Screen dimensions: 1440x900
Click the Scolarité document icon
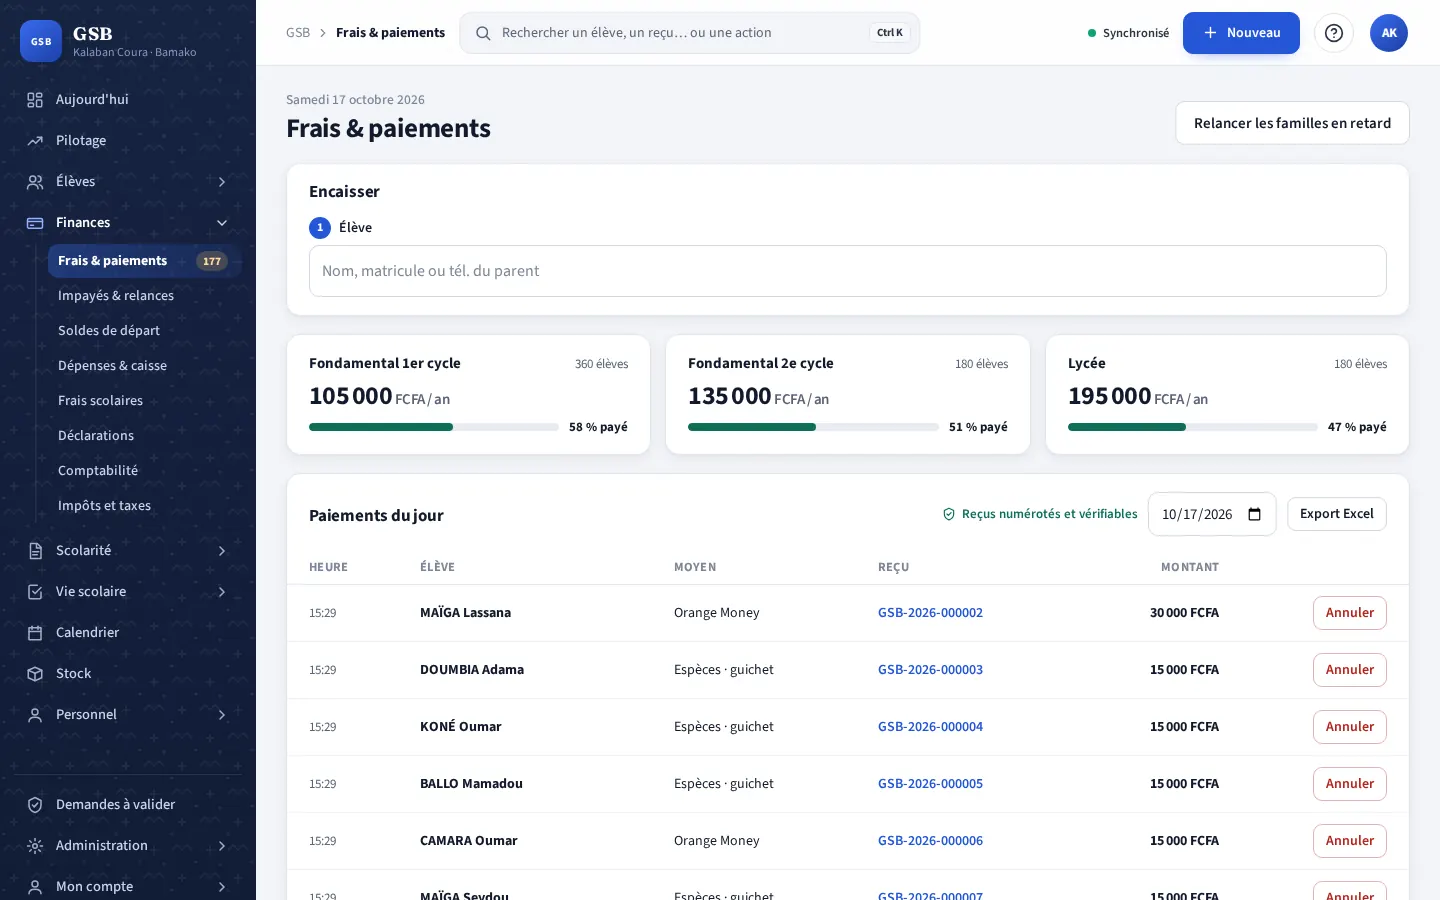point(35,551)
